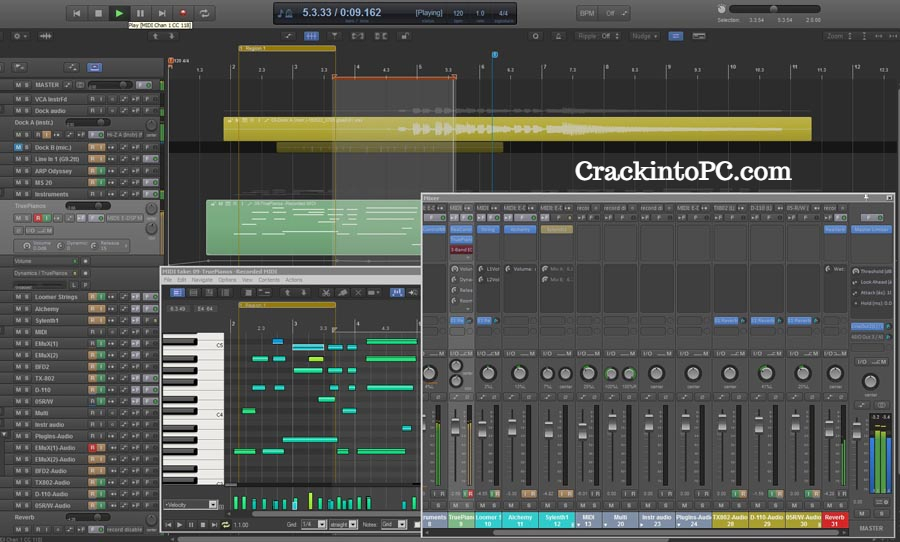Viewport: 900px width, 542px height.
Task: Toggle the repeat loop button in main transport
Action: point(204,13)
